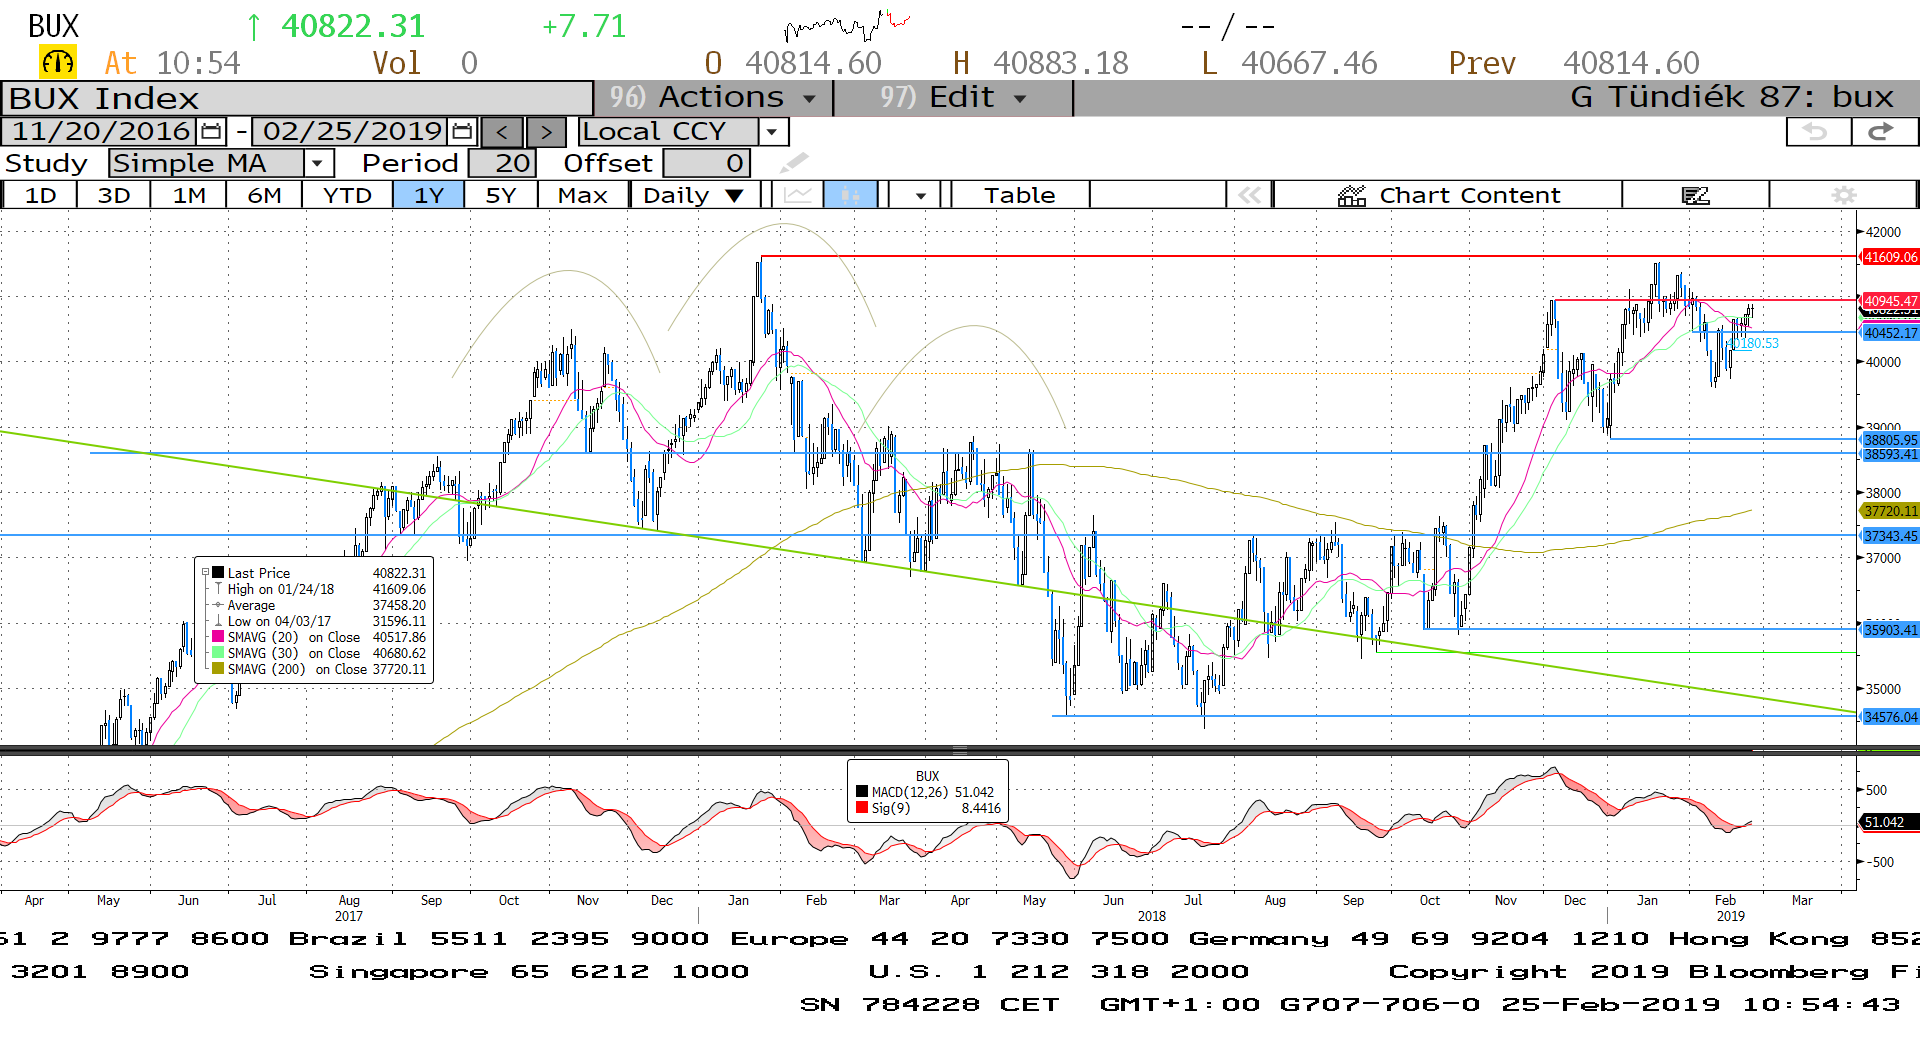Click the G Tündiék 87: bux title
This screenshot has height=1040, width=1920.
coord(1732,98)
